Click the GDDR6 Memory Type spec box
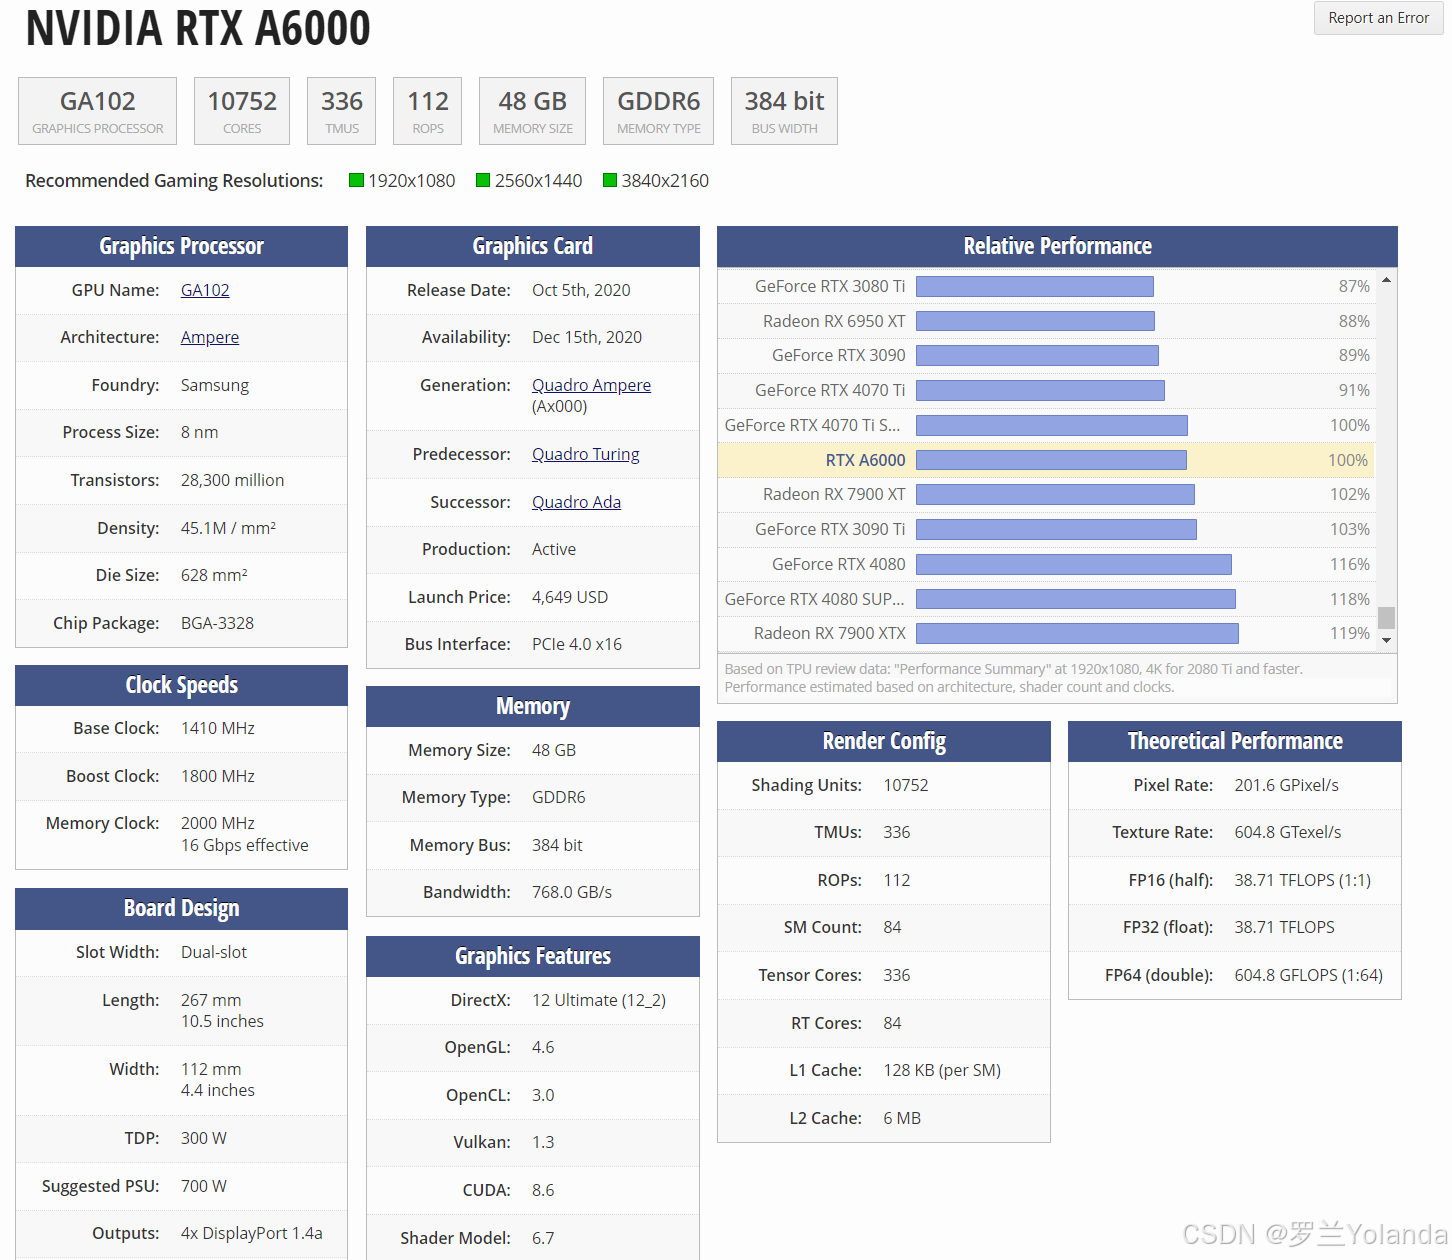The height and width of the screenshot is (1260, 1452). 659,111
